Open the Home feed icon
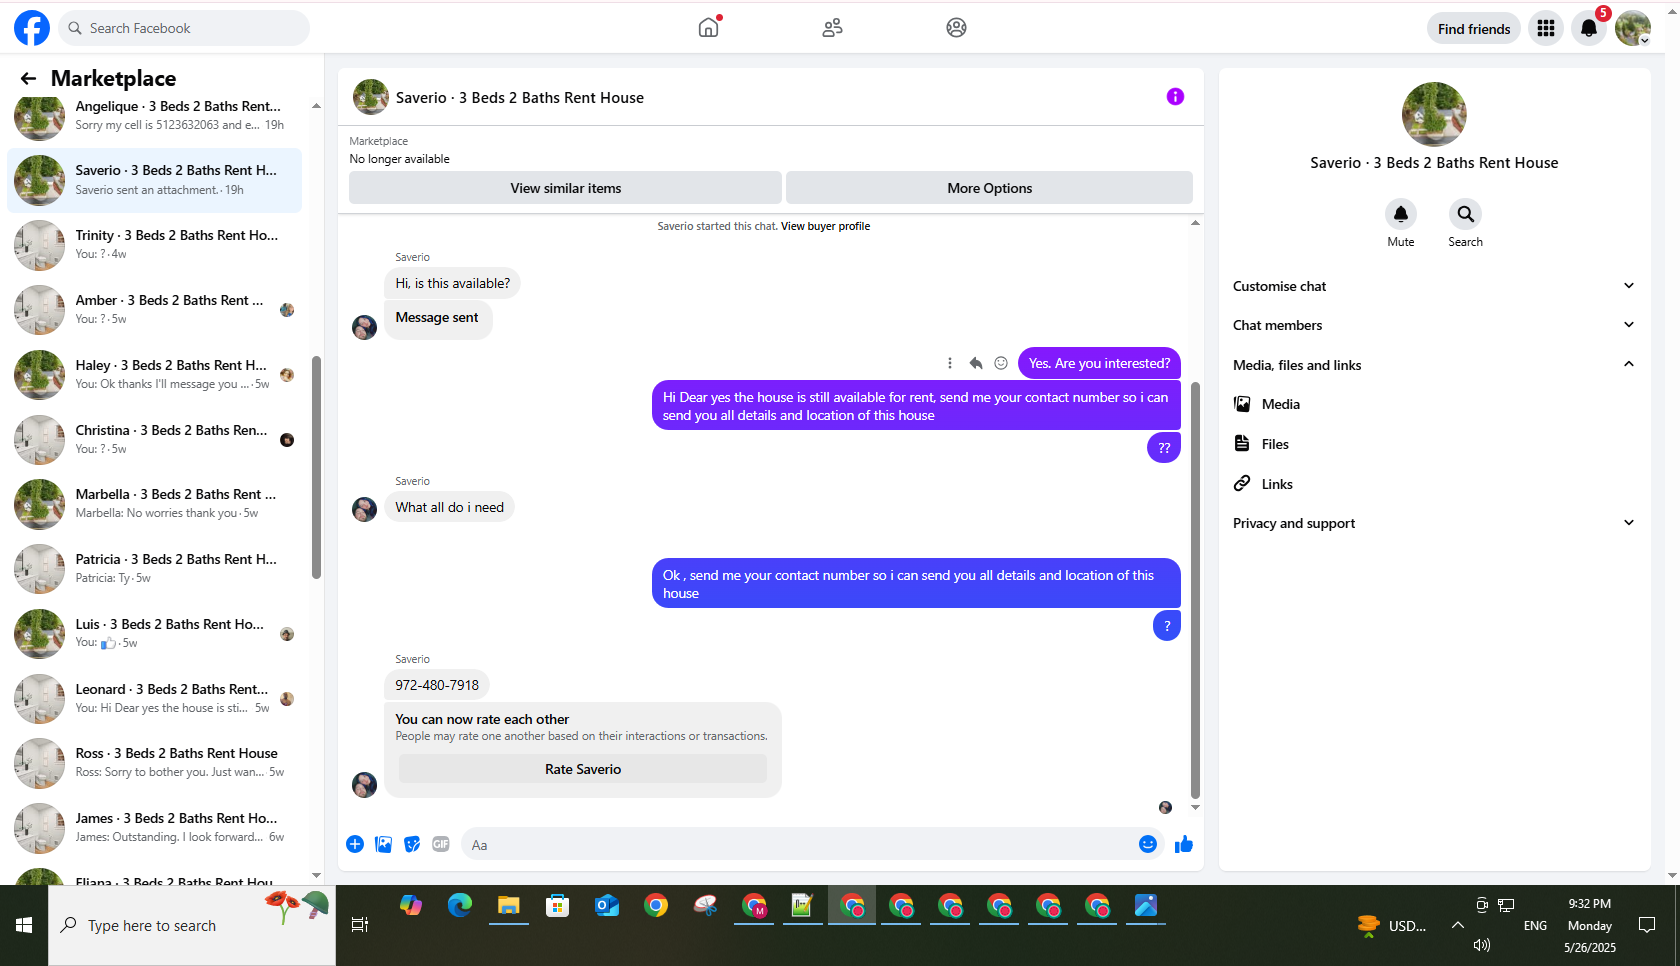The image size is (1680, 966). pos(708,28)
